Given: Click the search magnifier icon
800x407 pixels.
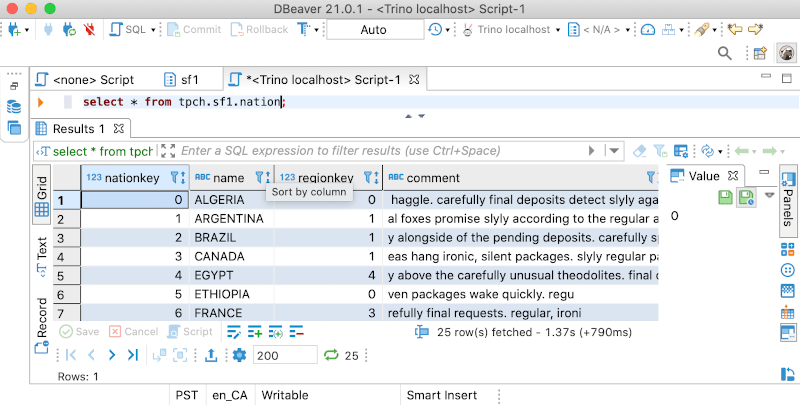Looking at the screenshot, I should [725, 53].
